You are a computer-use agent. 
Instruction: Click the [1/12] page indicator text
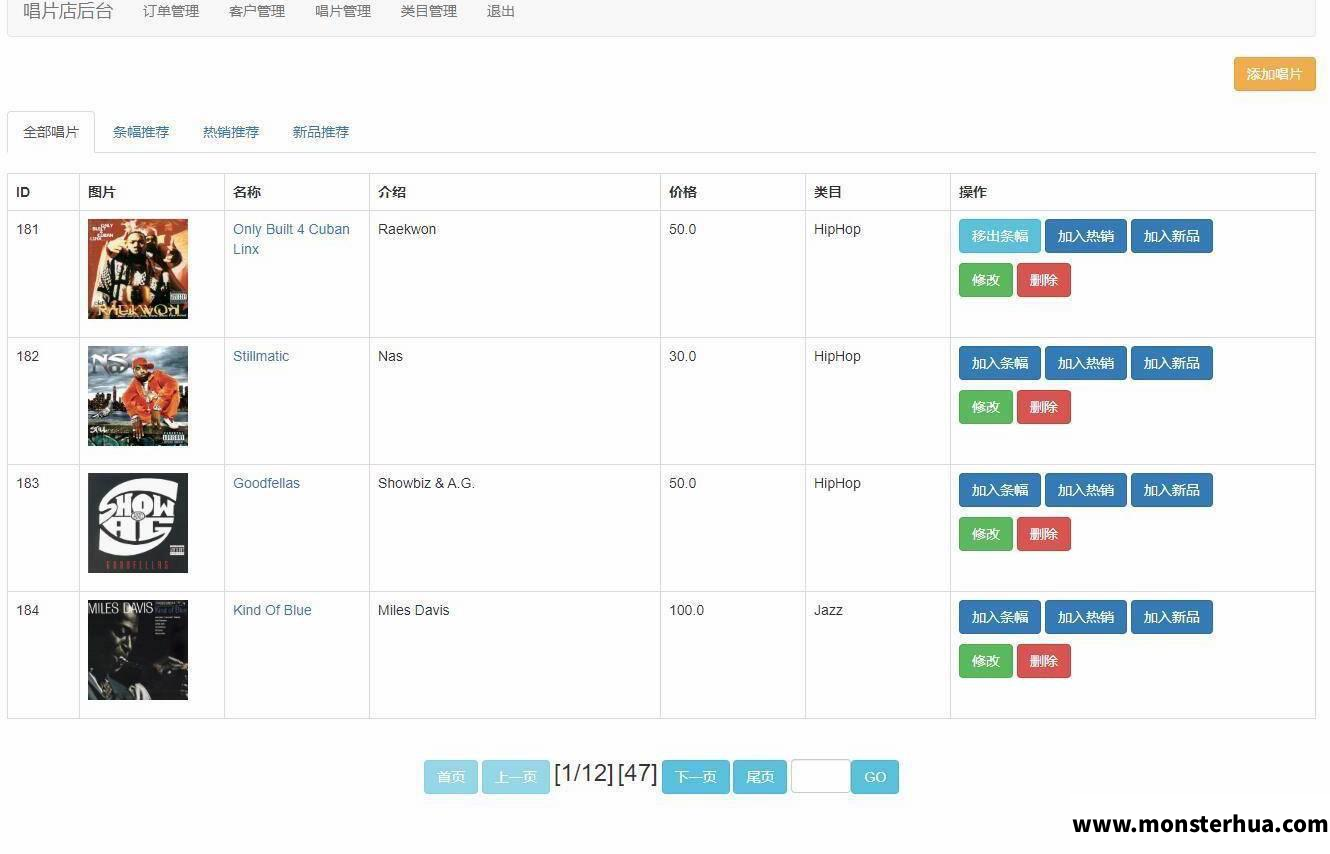tap(584, 773)
